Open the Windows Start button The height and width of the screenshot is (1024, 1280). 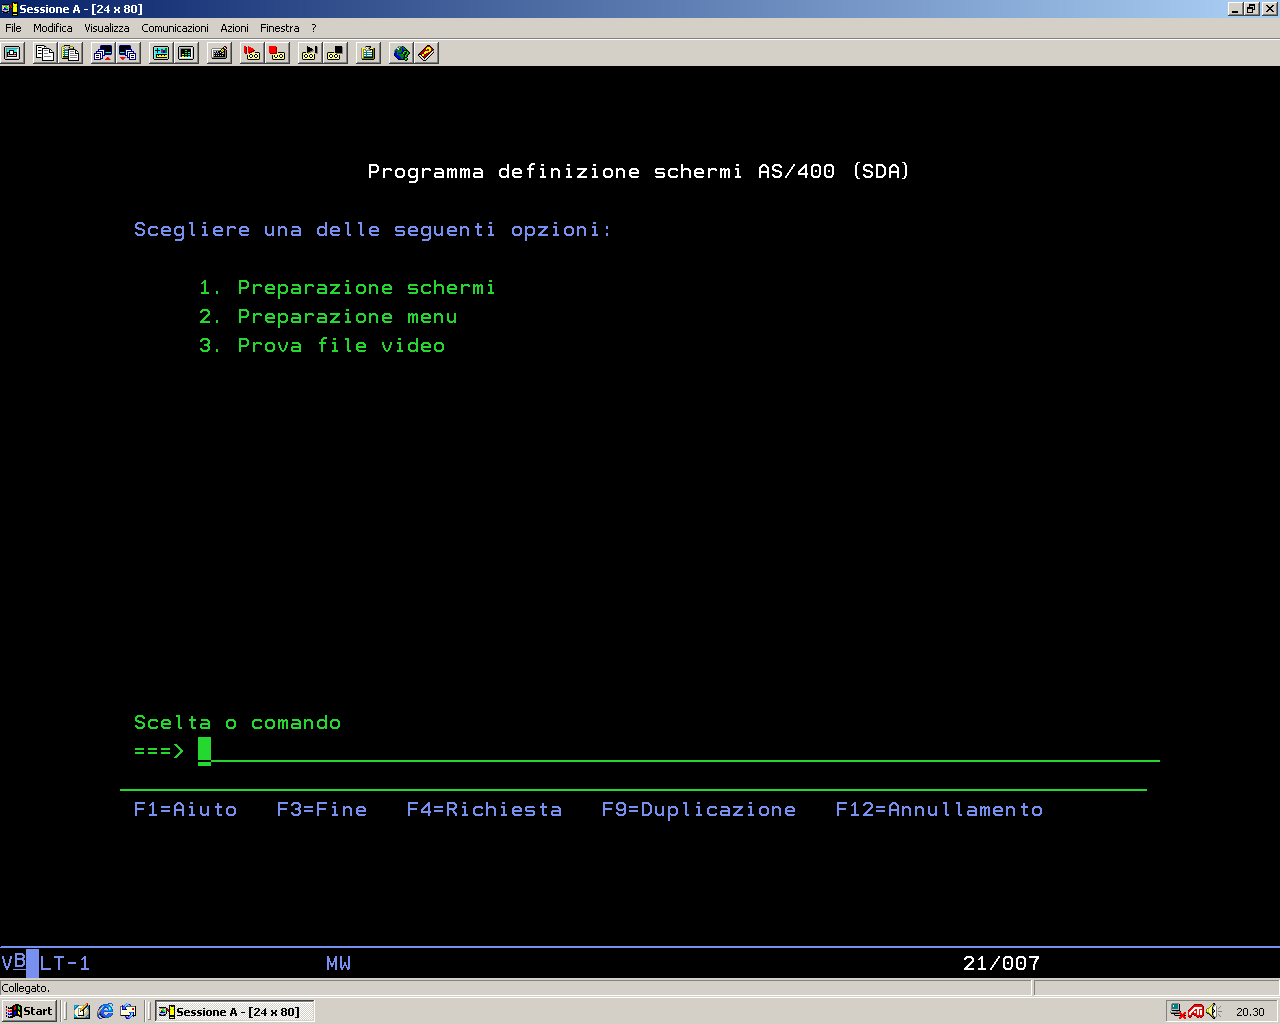[x=29, y=1011]
